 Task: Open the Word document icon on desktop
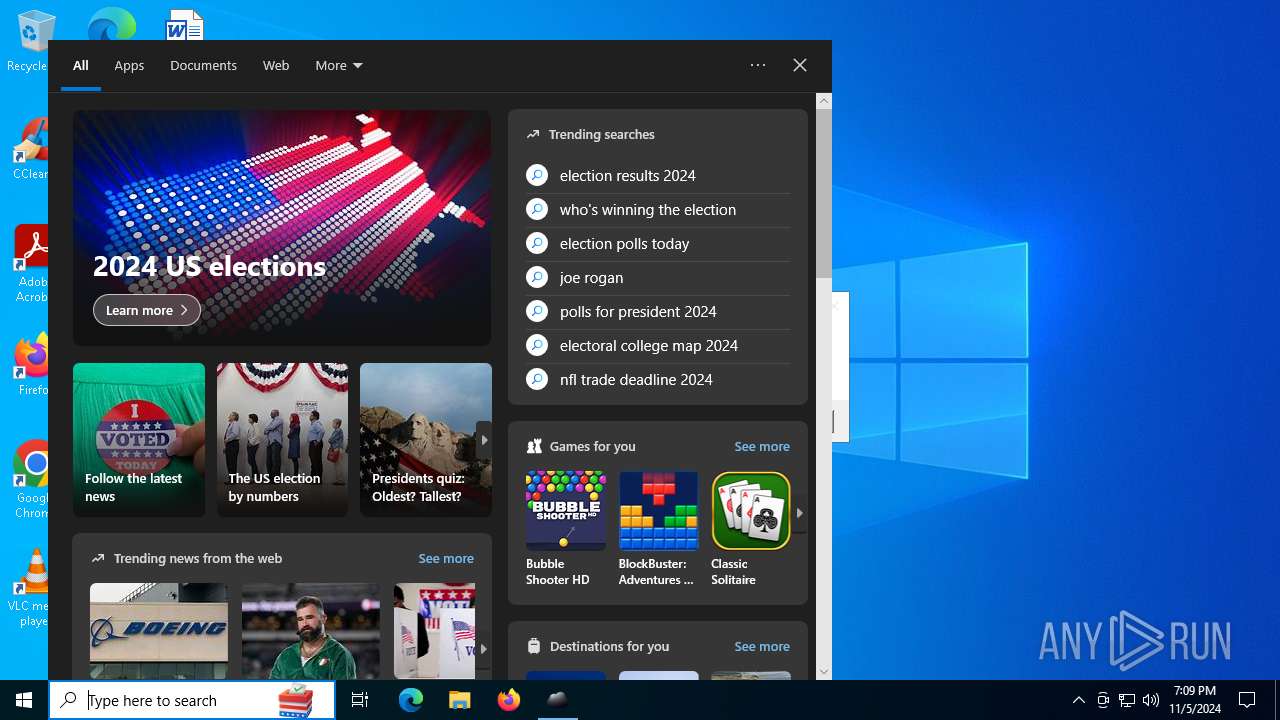[x=185, y=25]
